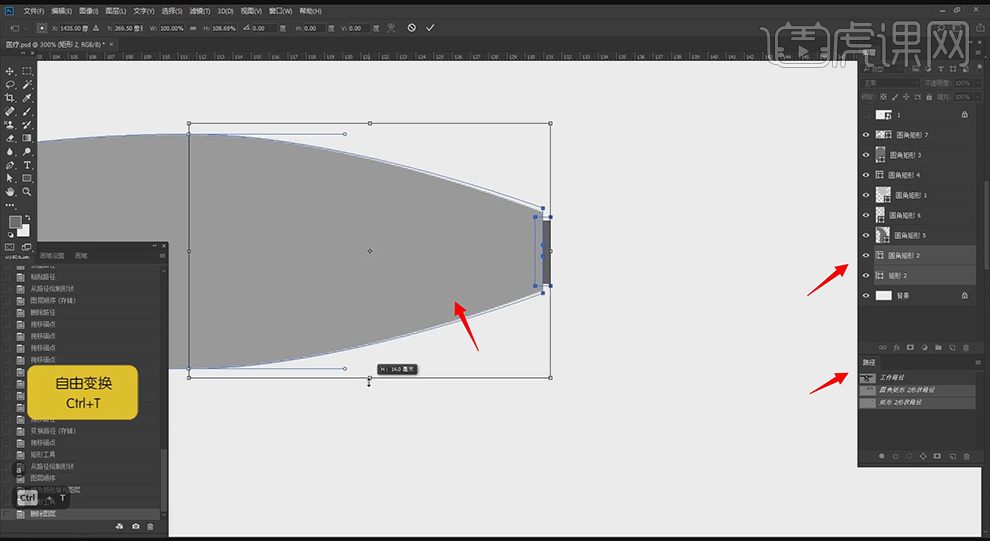
Task: Select the Eyedropper tool
Action: click(27, 98)
